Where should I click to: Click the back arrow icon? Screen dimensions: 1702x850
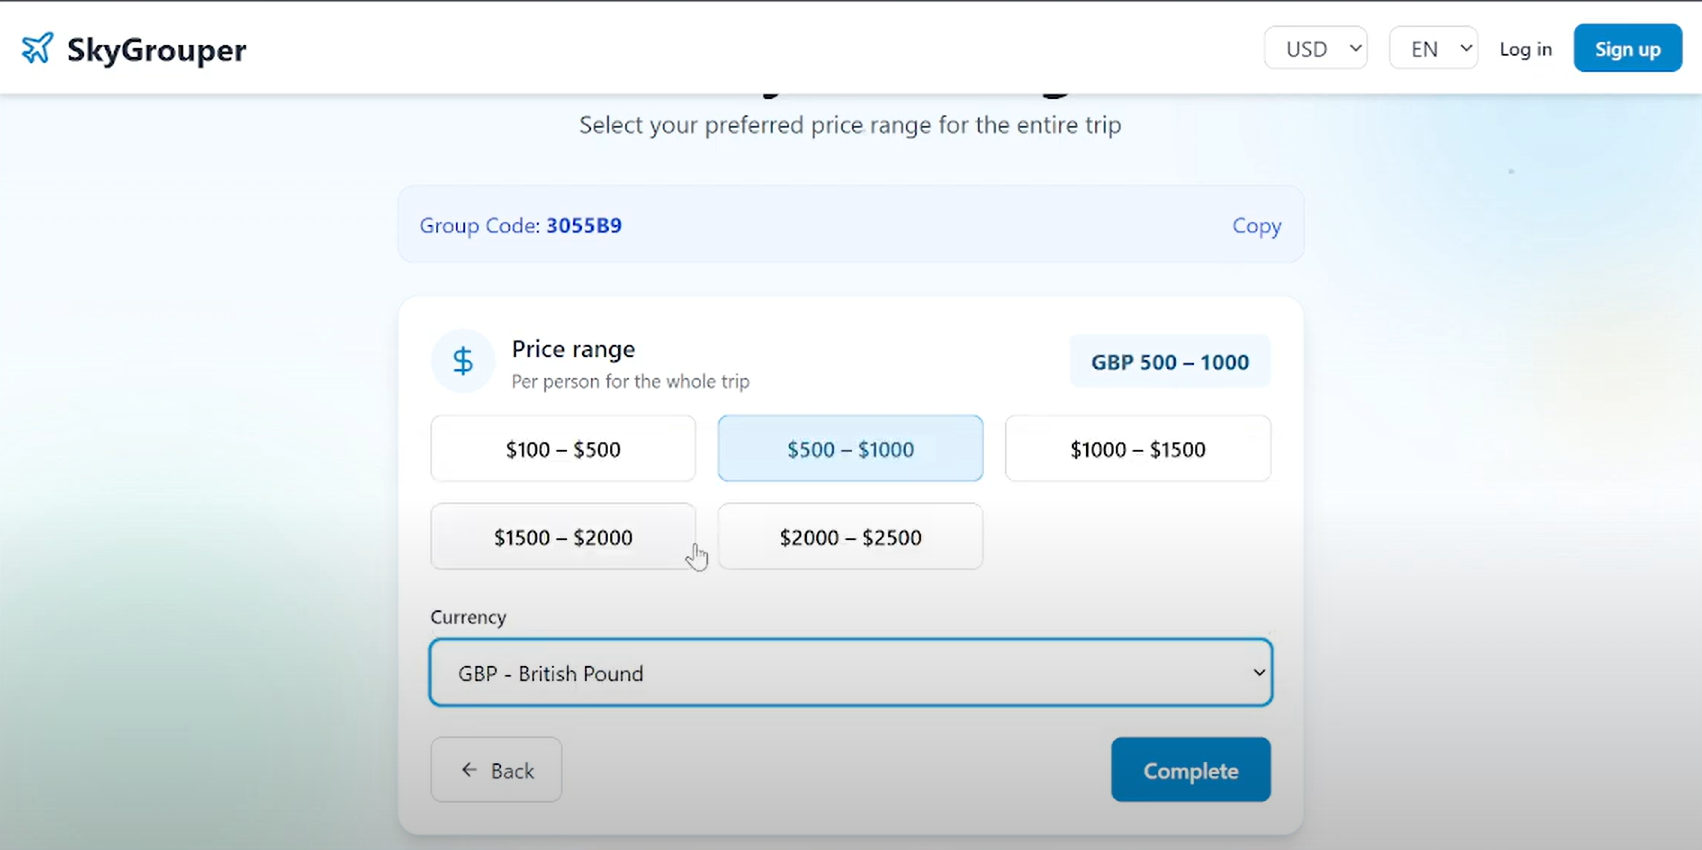point(469,770)
